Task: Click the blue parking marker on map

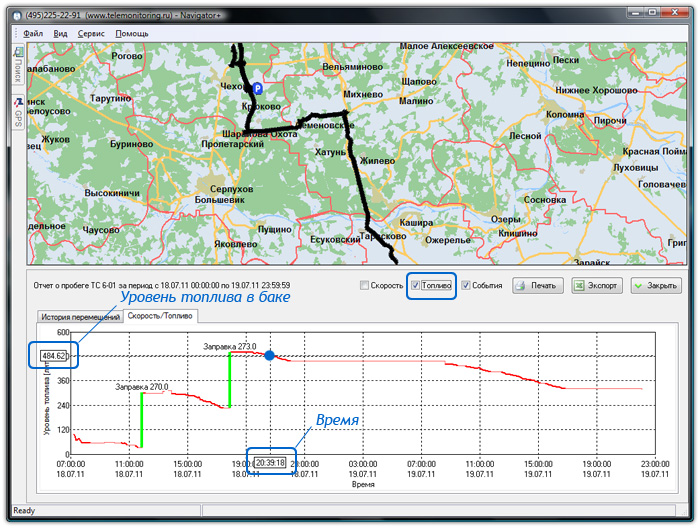Action: tap(257, 88)
